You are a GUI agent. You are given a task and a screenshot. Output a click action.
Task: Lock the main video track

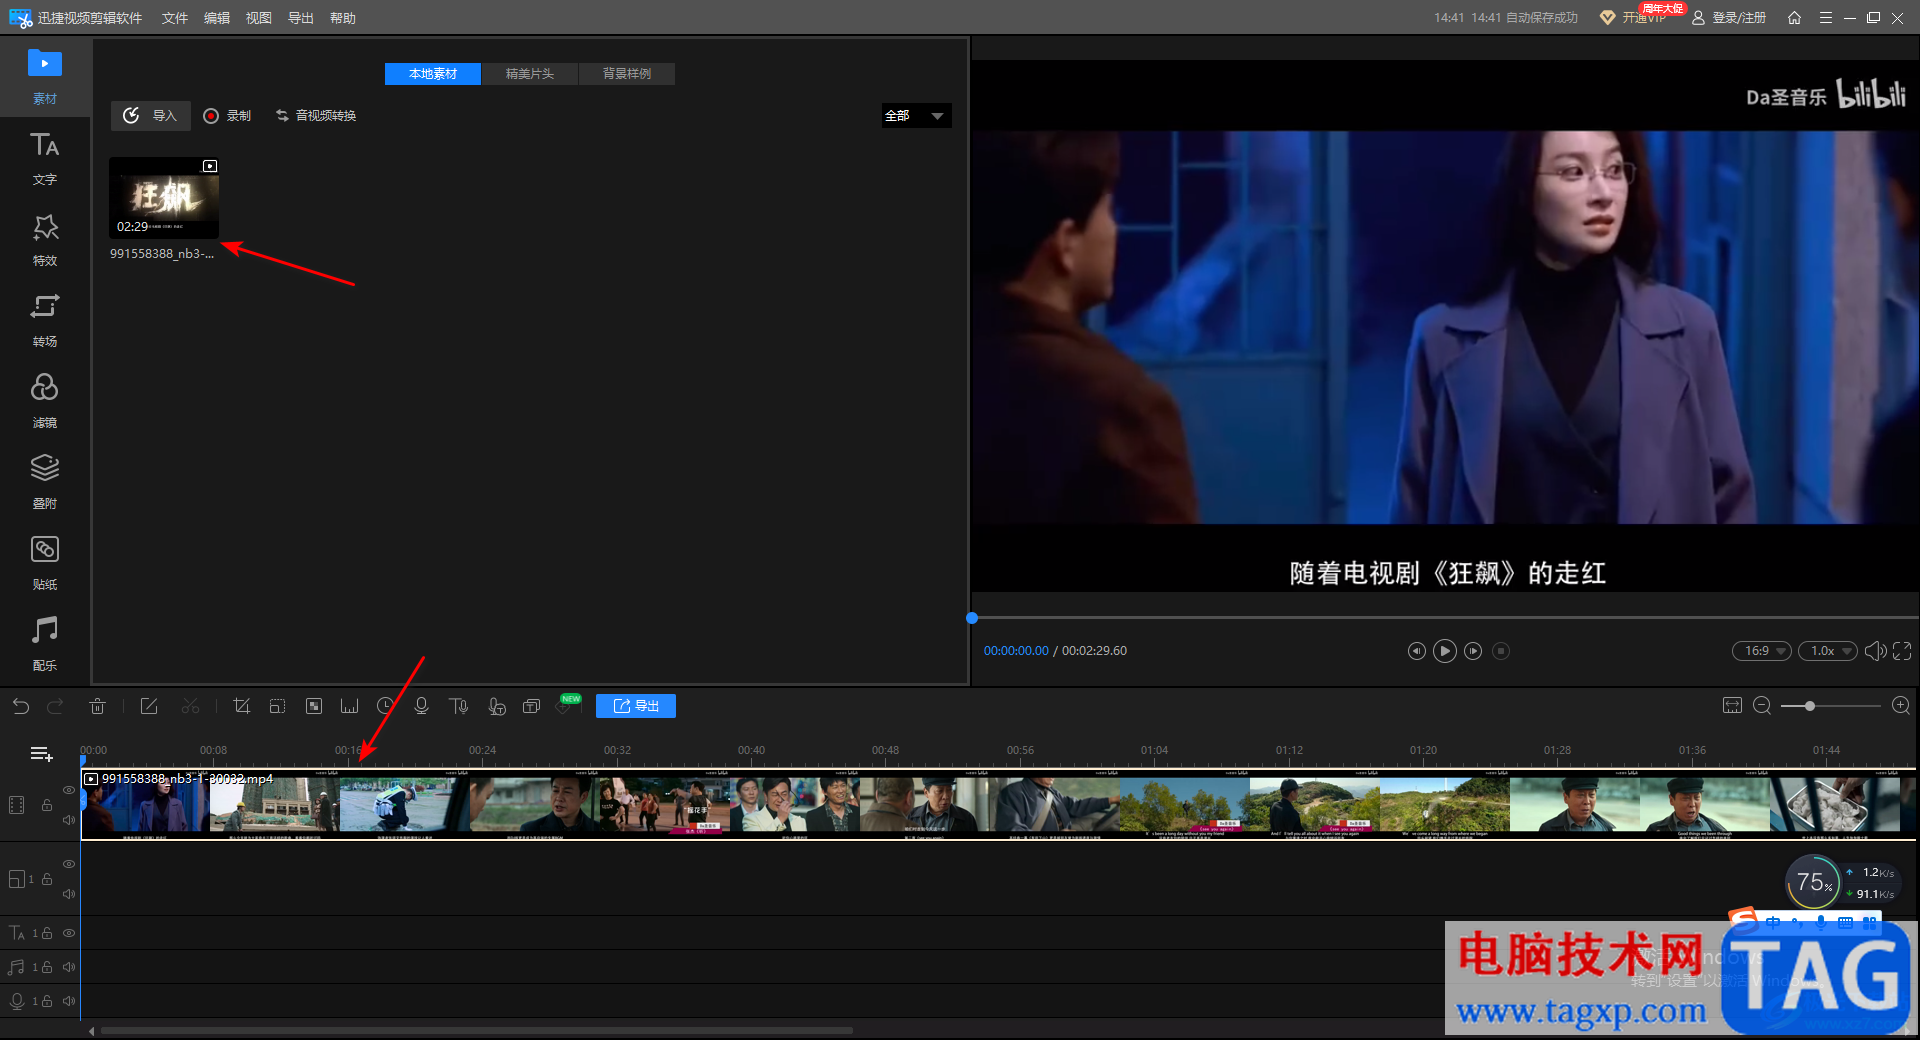pyautogui.click(x=47, y=805)
